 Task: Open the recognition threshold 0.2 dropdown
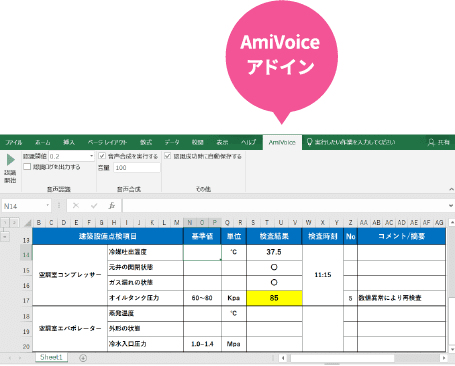click(91, 156)
